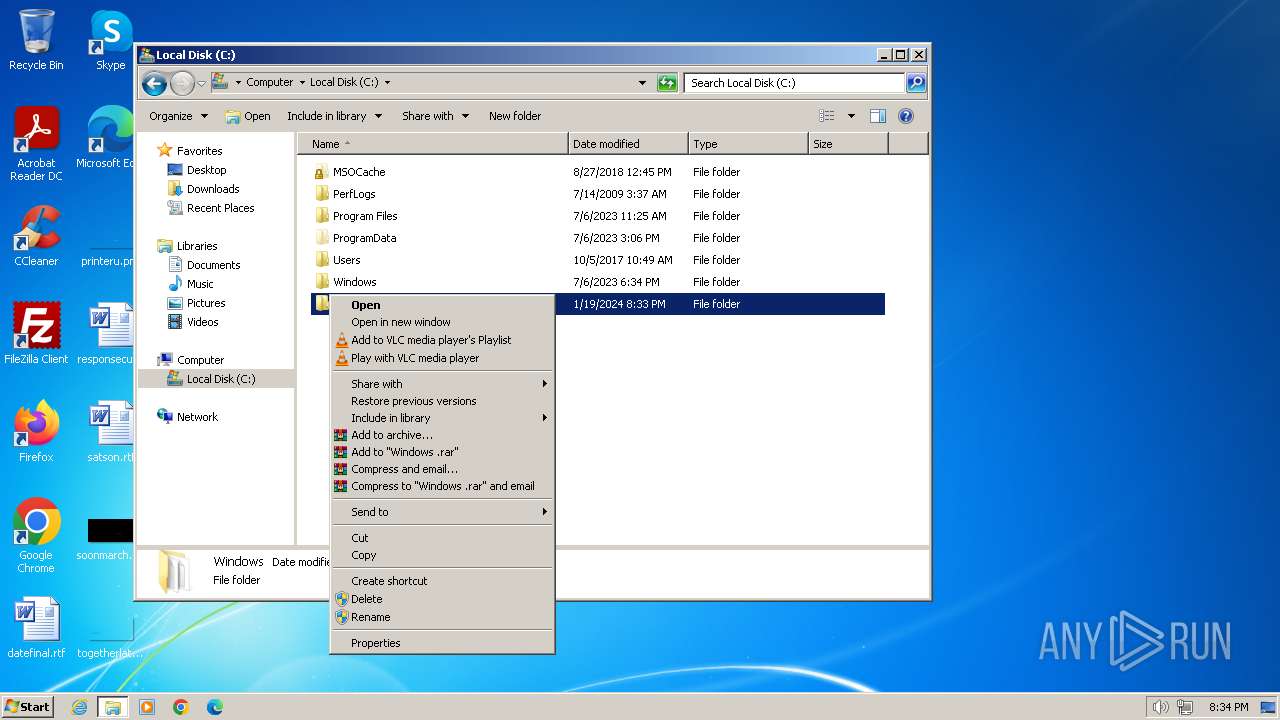Click Computer segment in address bar
This screenshot has height=720, width=1280.
click(269, 83)
